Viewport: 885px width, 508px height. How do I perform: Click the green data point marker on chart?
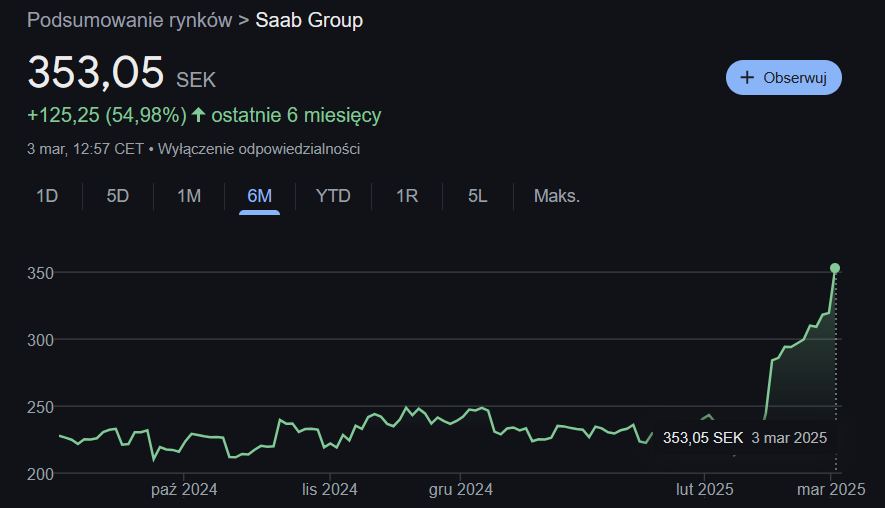tap(835, 268)
